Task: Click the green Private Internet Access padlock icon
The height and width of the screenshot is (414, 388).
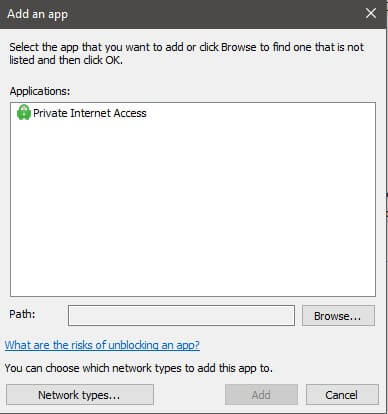Action: [24, 113]
